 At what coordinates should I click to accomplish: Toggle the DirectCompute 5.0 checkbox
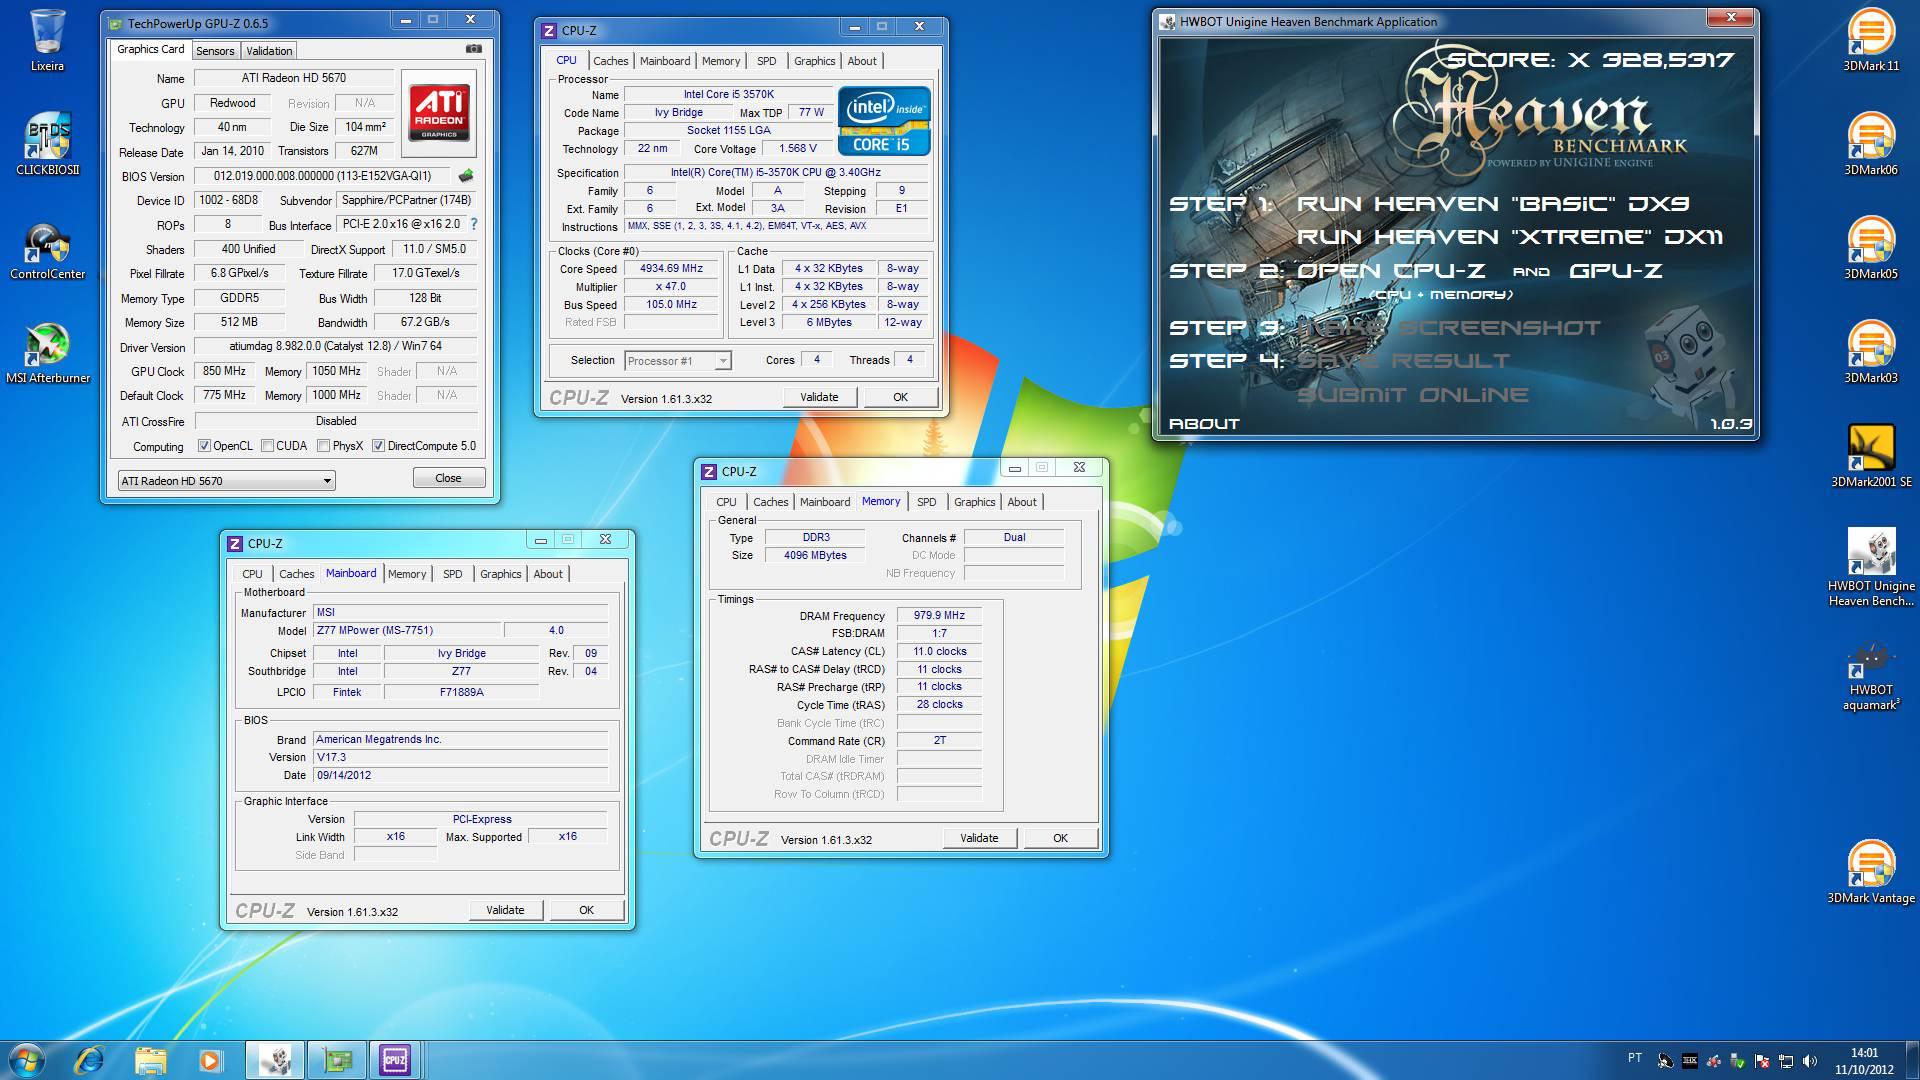point(378,446)
